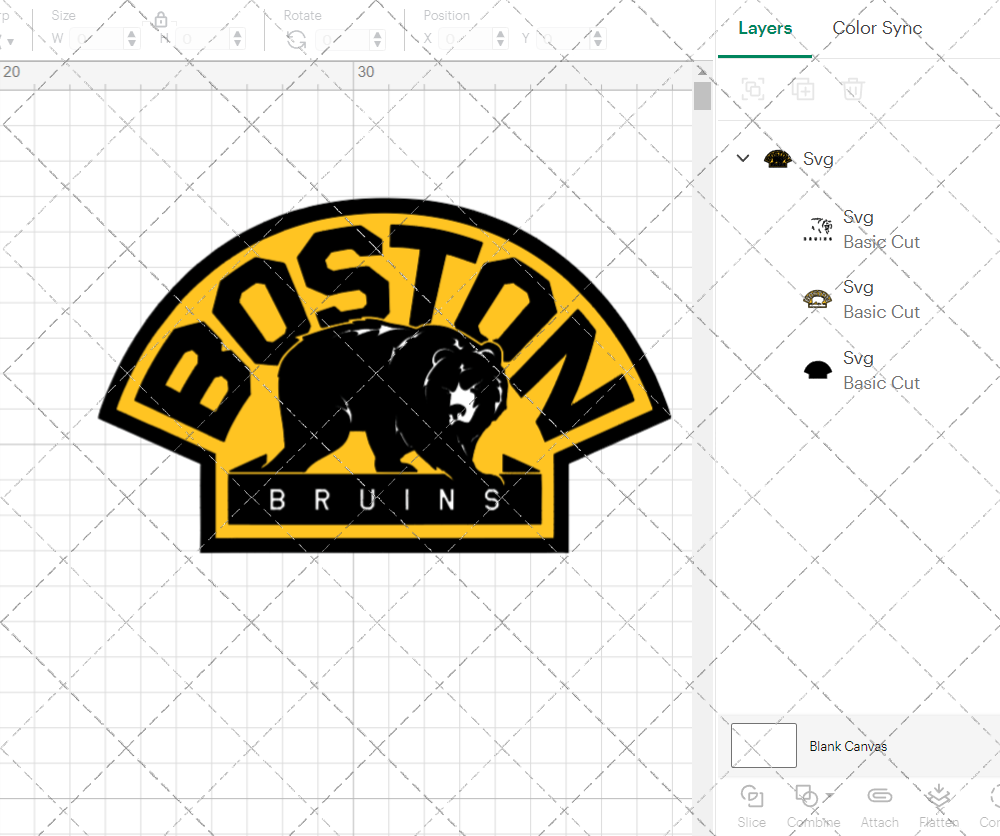Click the Combine shapes icon
The image size is (1000, 836).
pyautogui.click(x=805, y=797)
